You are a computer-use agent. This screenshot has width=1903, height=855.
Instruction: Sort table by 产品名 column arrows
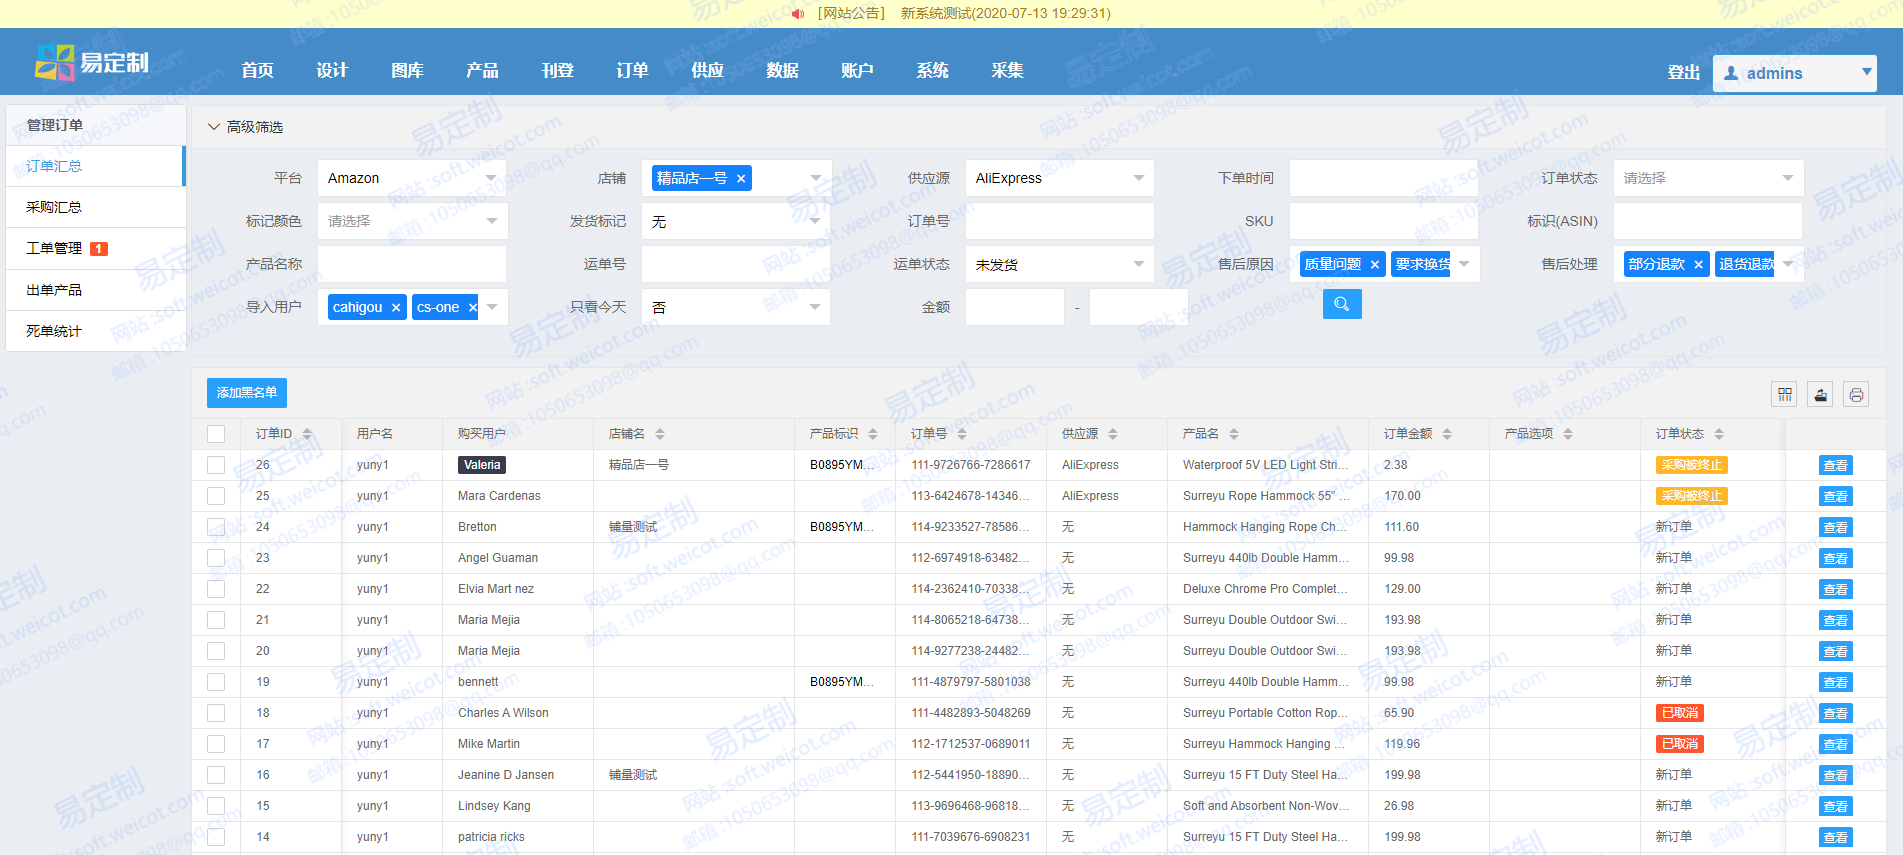(x=1234, y=434)
